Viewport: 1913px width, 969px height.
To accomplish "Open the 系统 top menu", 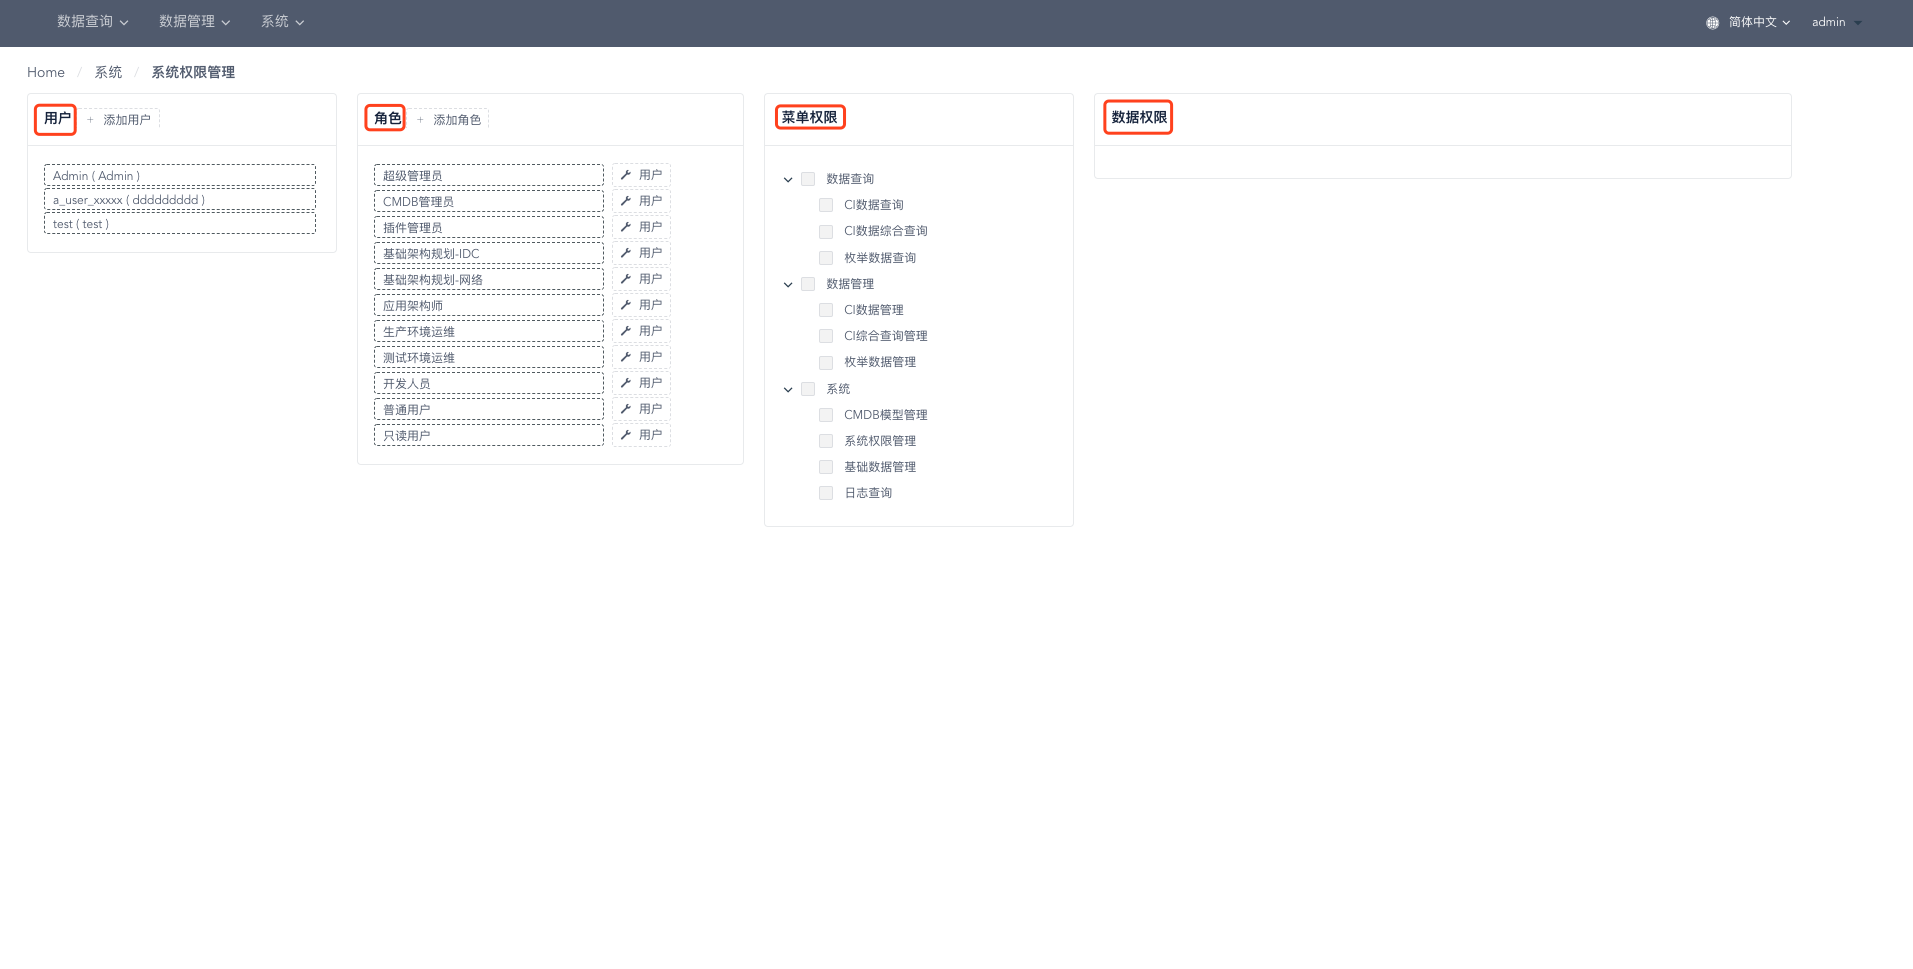I will point(283,22).
